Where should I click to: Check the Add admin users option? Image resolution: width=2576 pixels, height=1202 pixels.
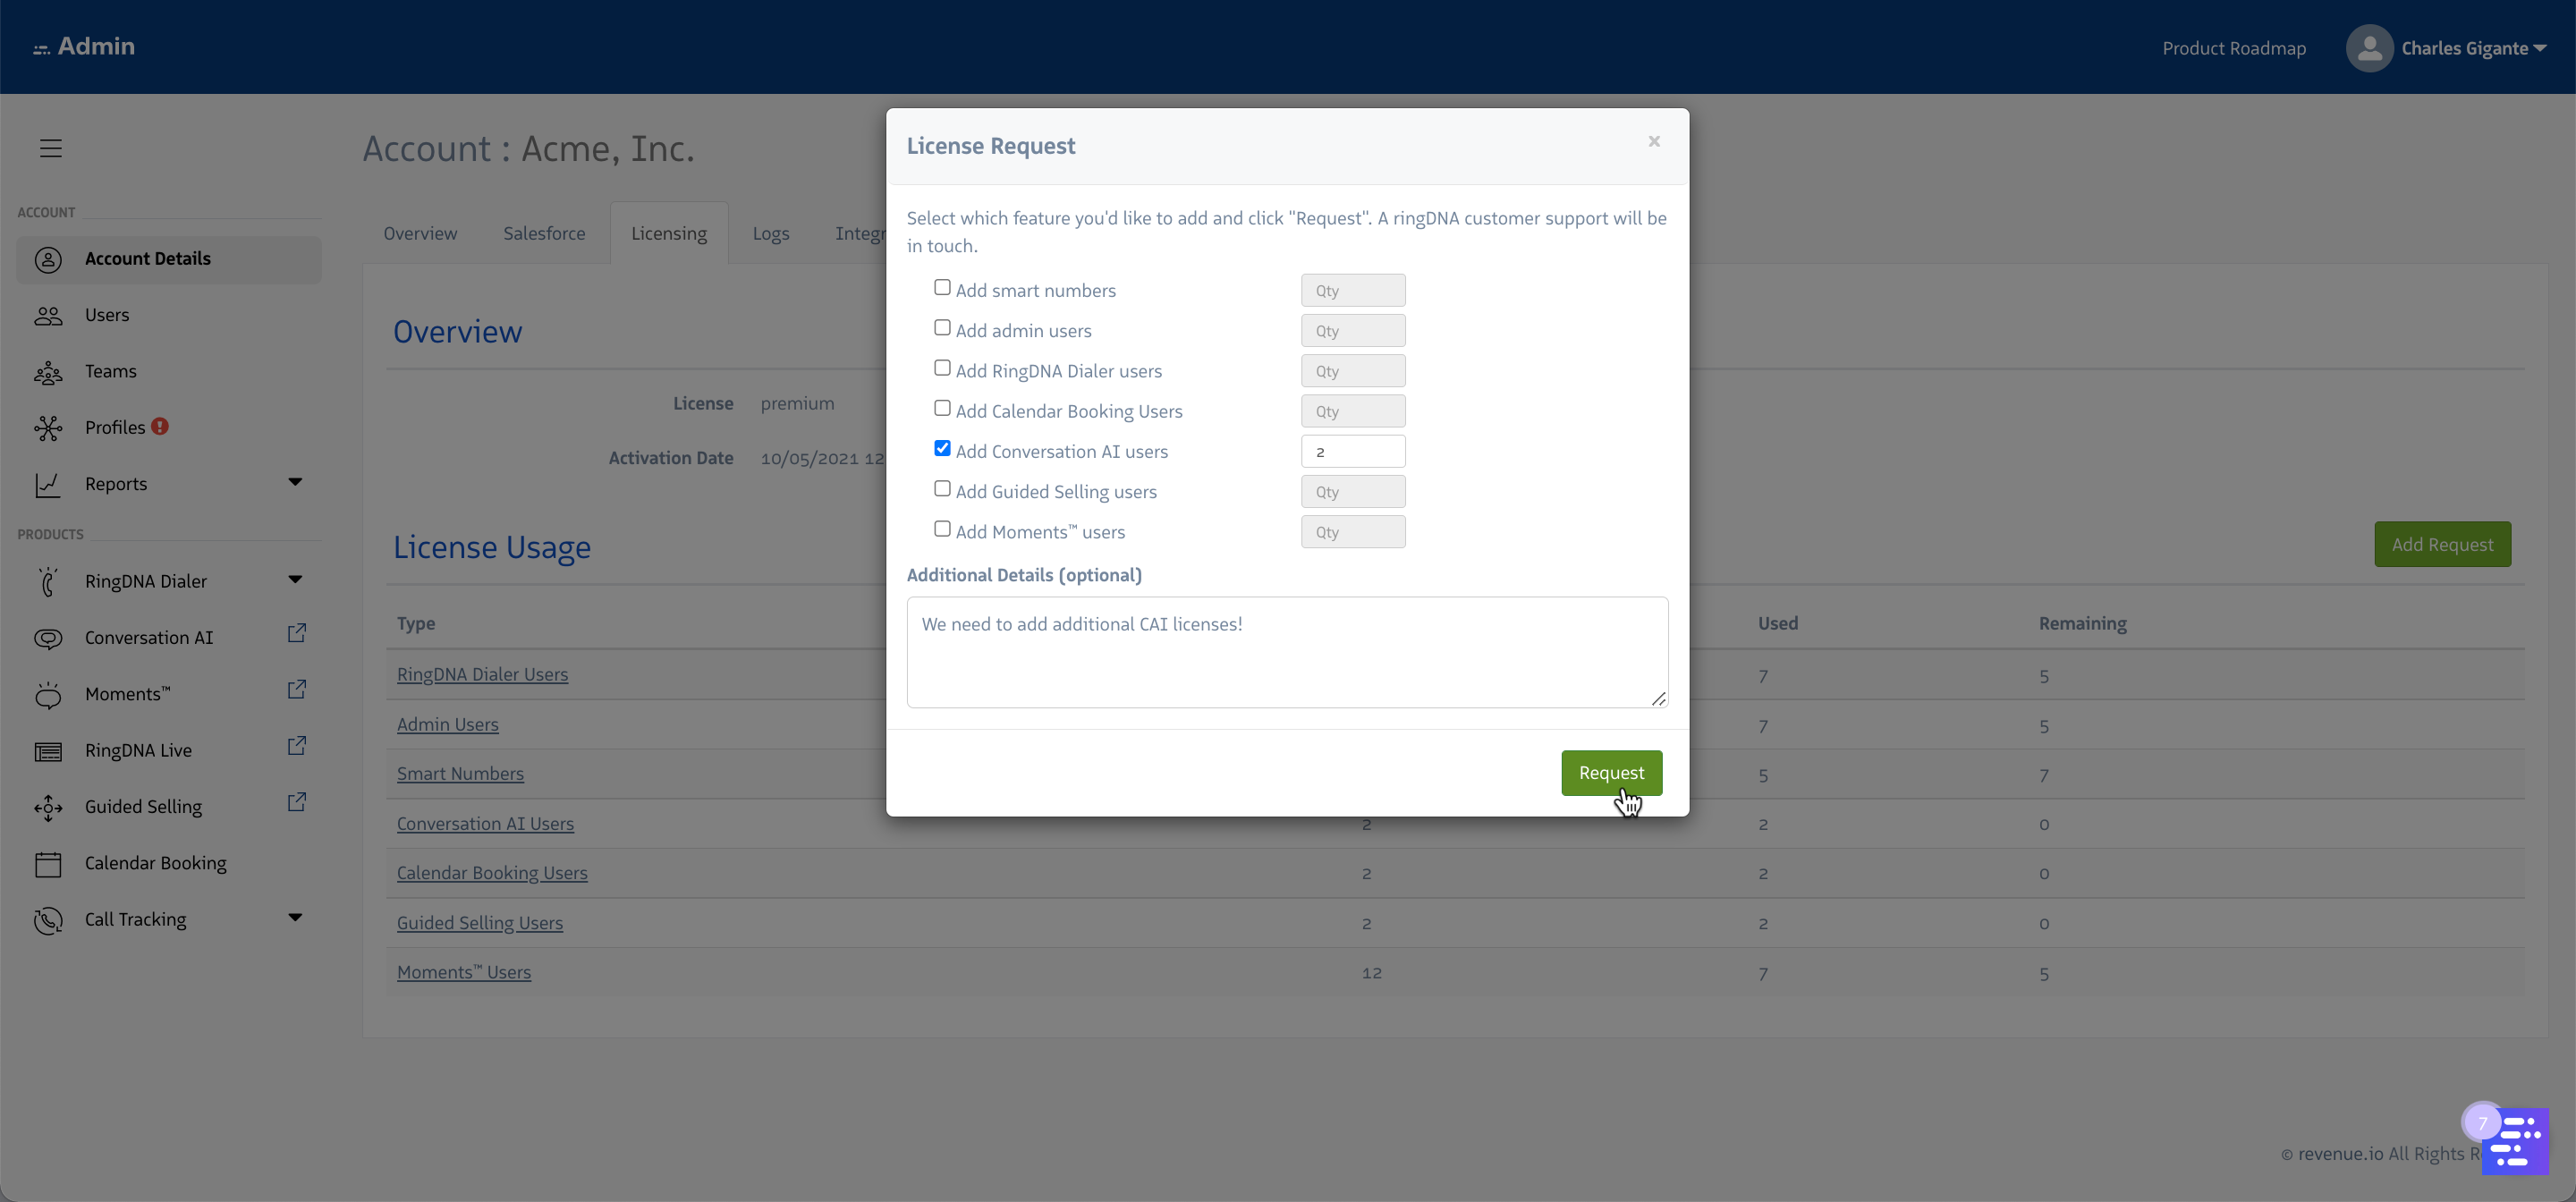point(941,327)
